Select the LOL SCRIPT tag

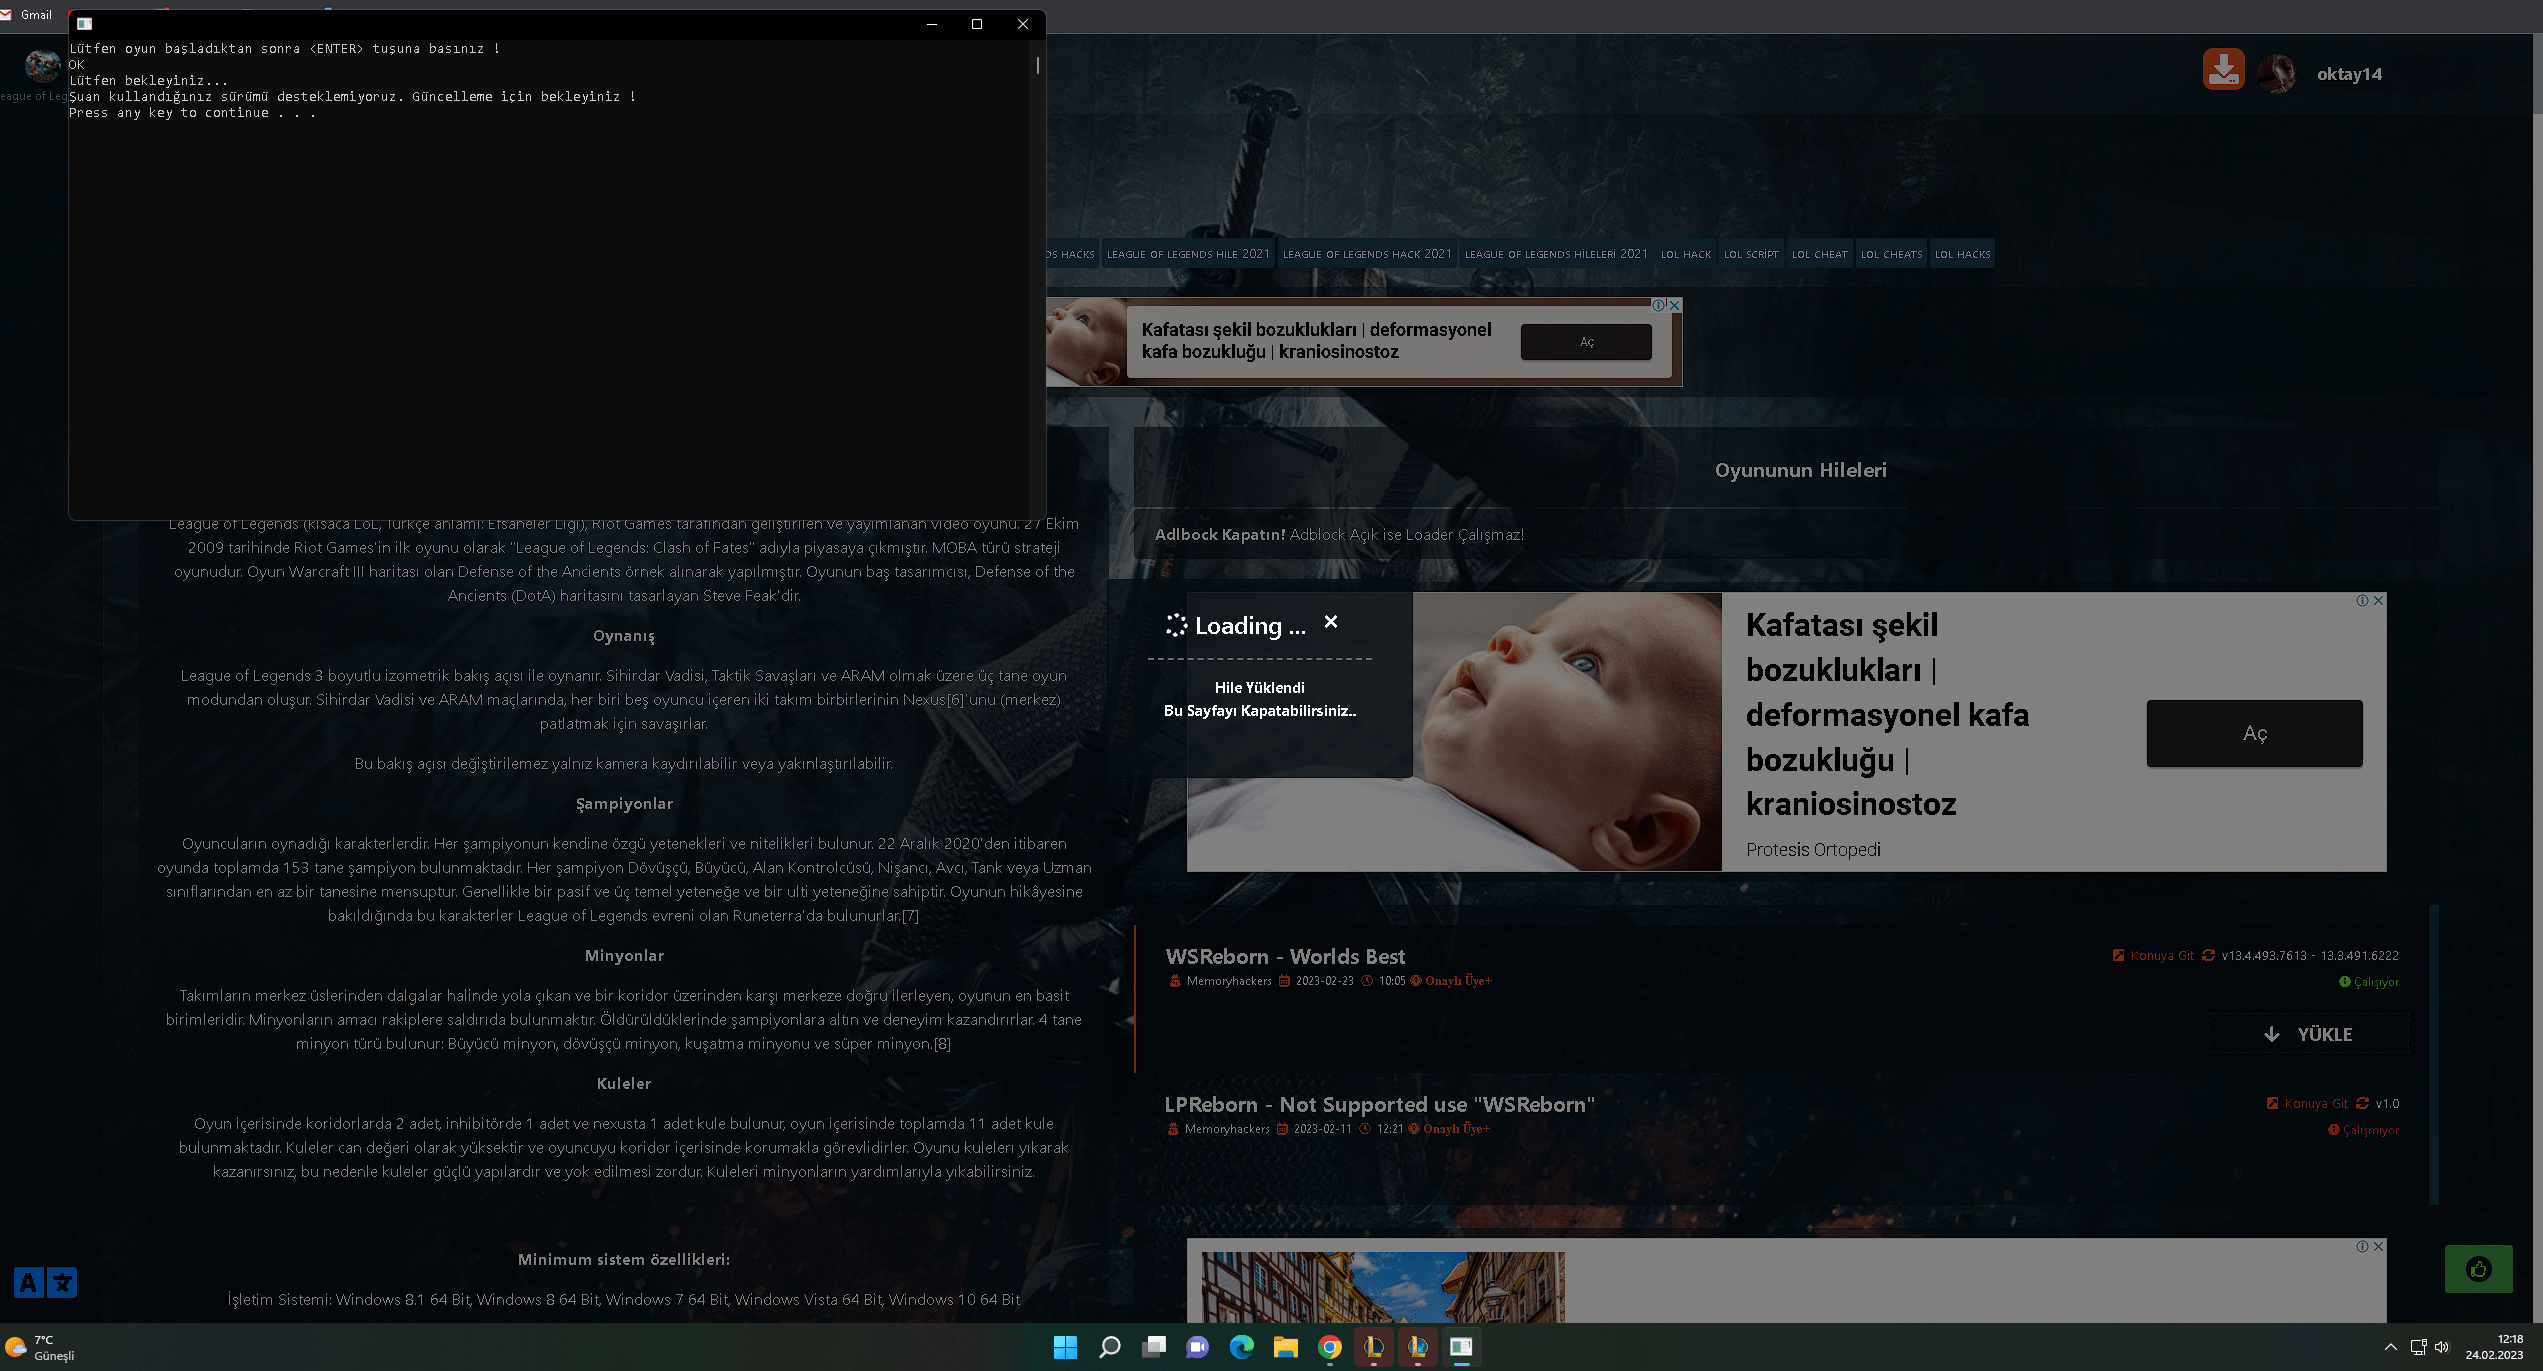(x=1751, y=254)
